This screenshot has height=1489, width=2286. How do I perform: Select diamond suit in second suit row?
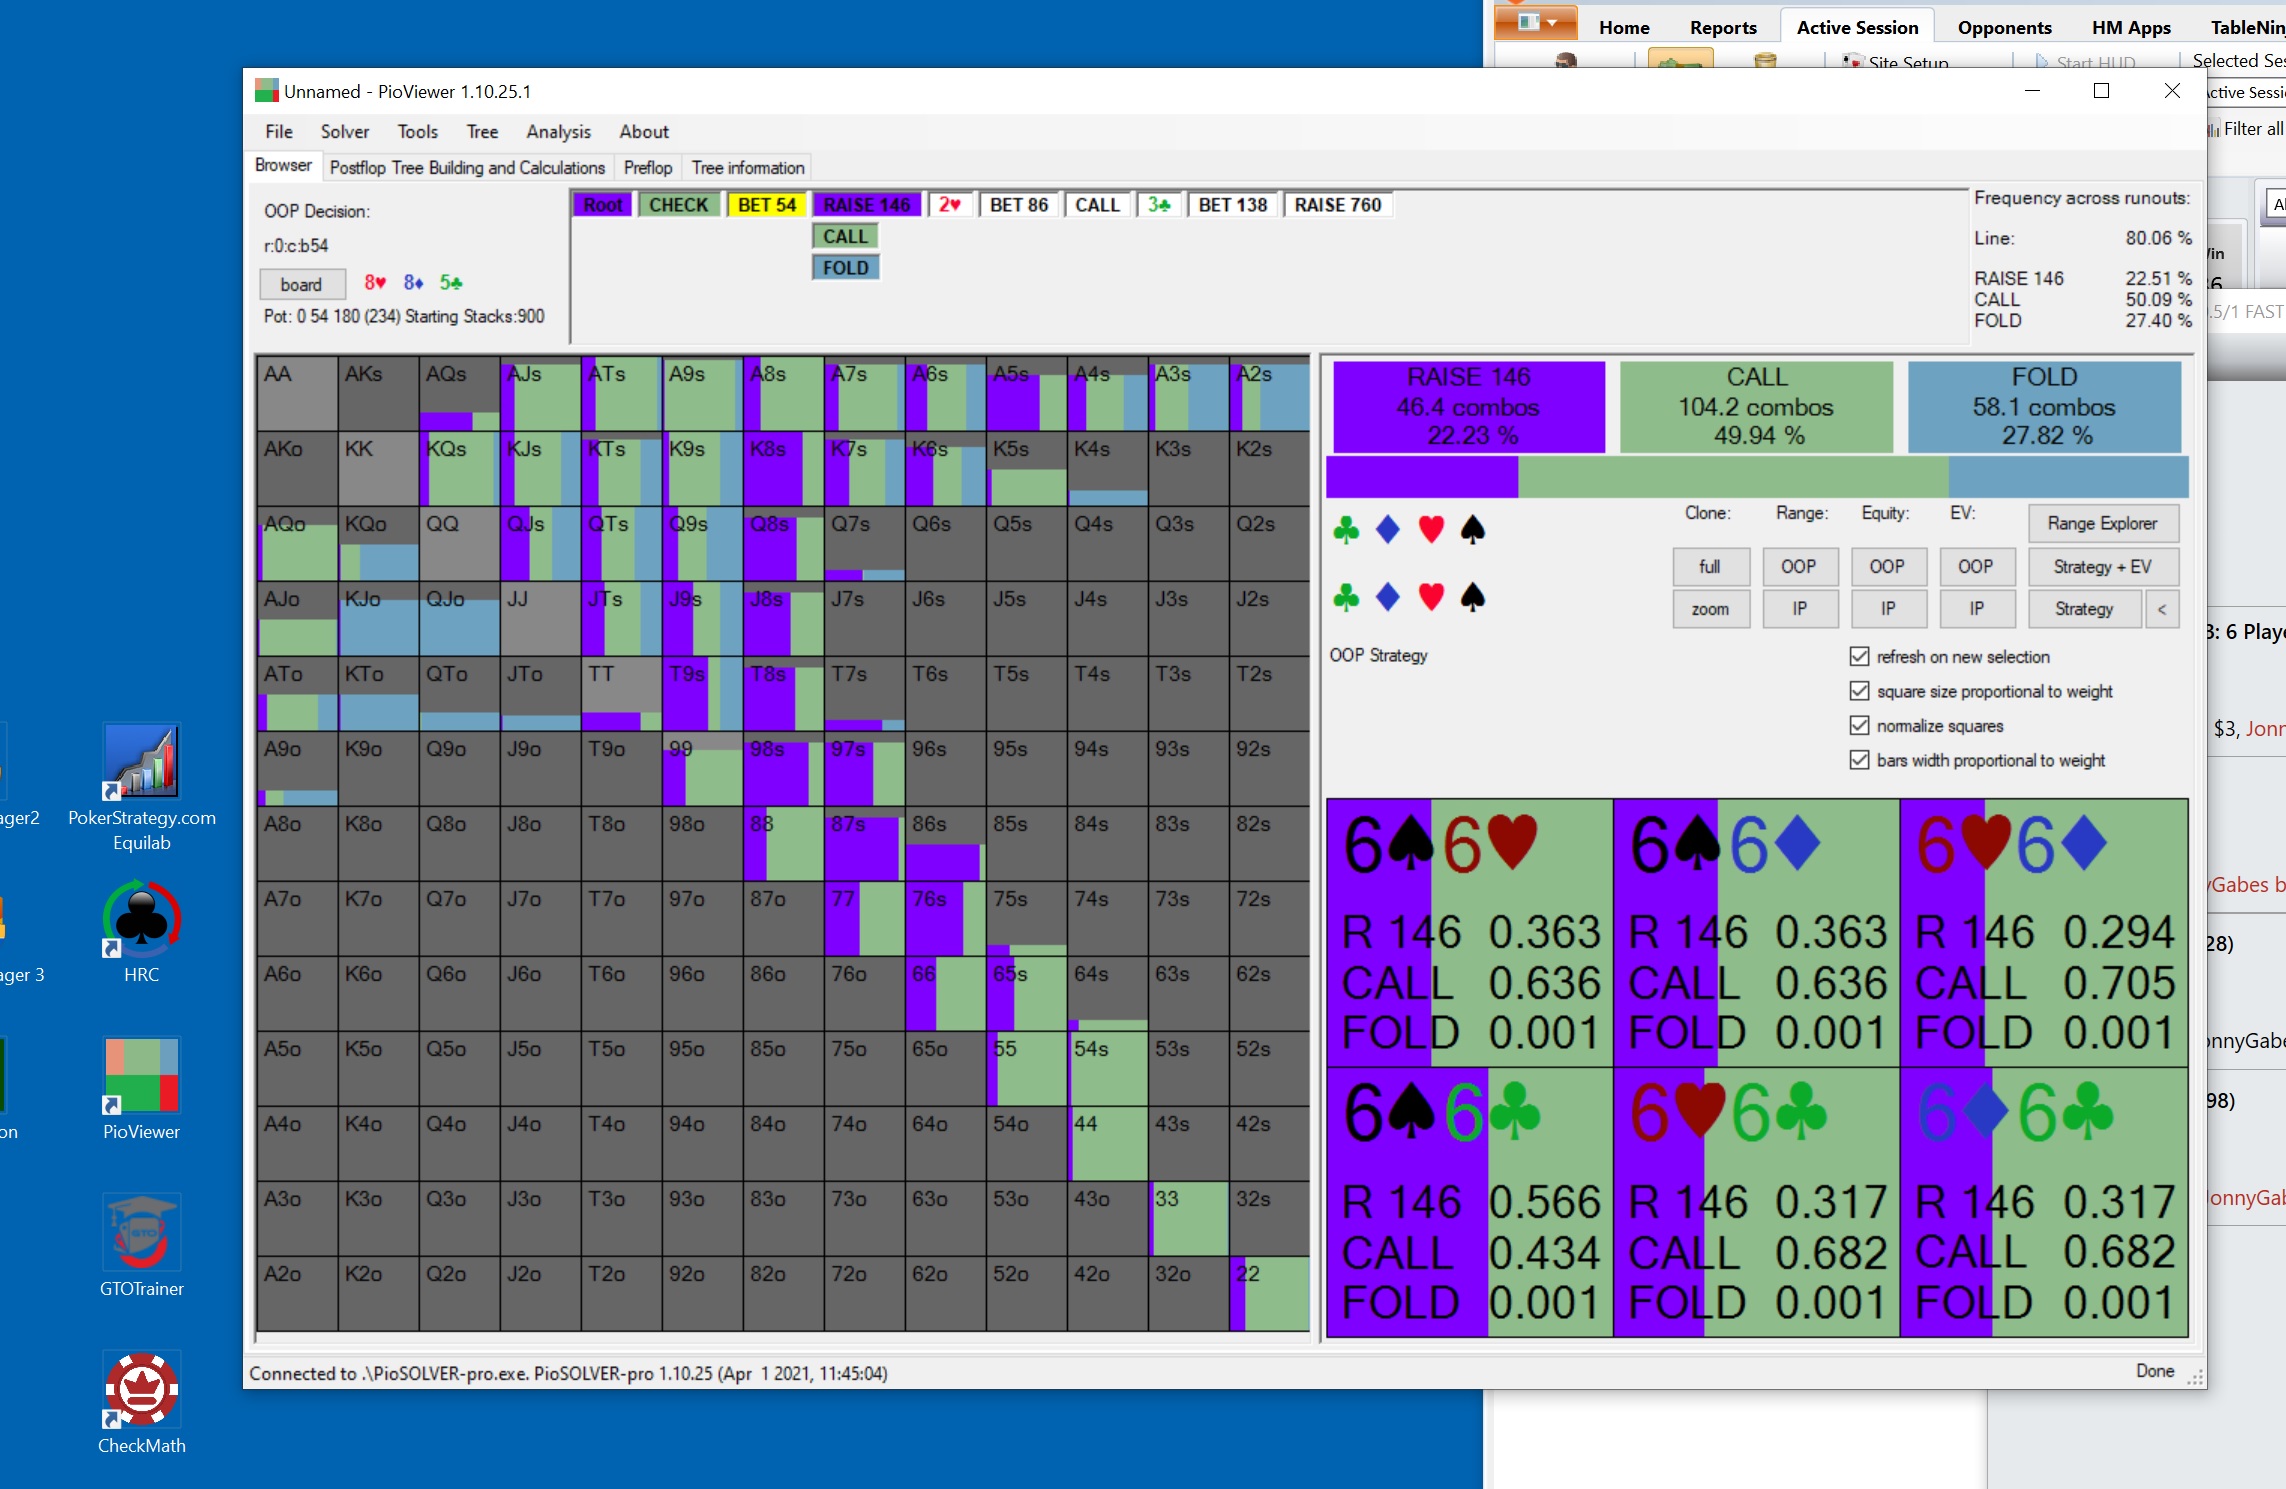(1388, 597)
